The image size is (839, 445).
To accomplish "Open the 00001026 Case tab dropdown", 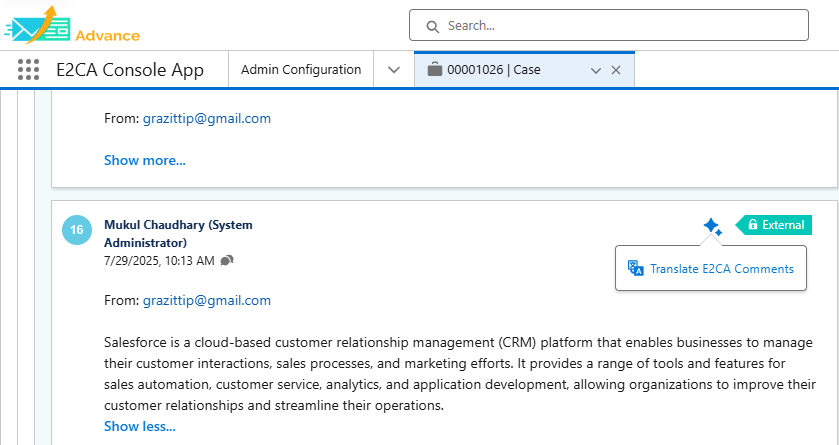I will 596,70.
